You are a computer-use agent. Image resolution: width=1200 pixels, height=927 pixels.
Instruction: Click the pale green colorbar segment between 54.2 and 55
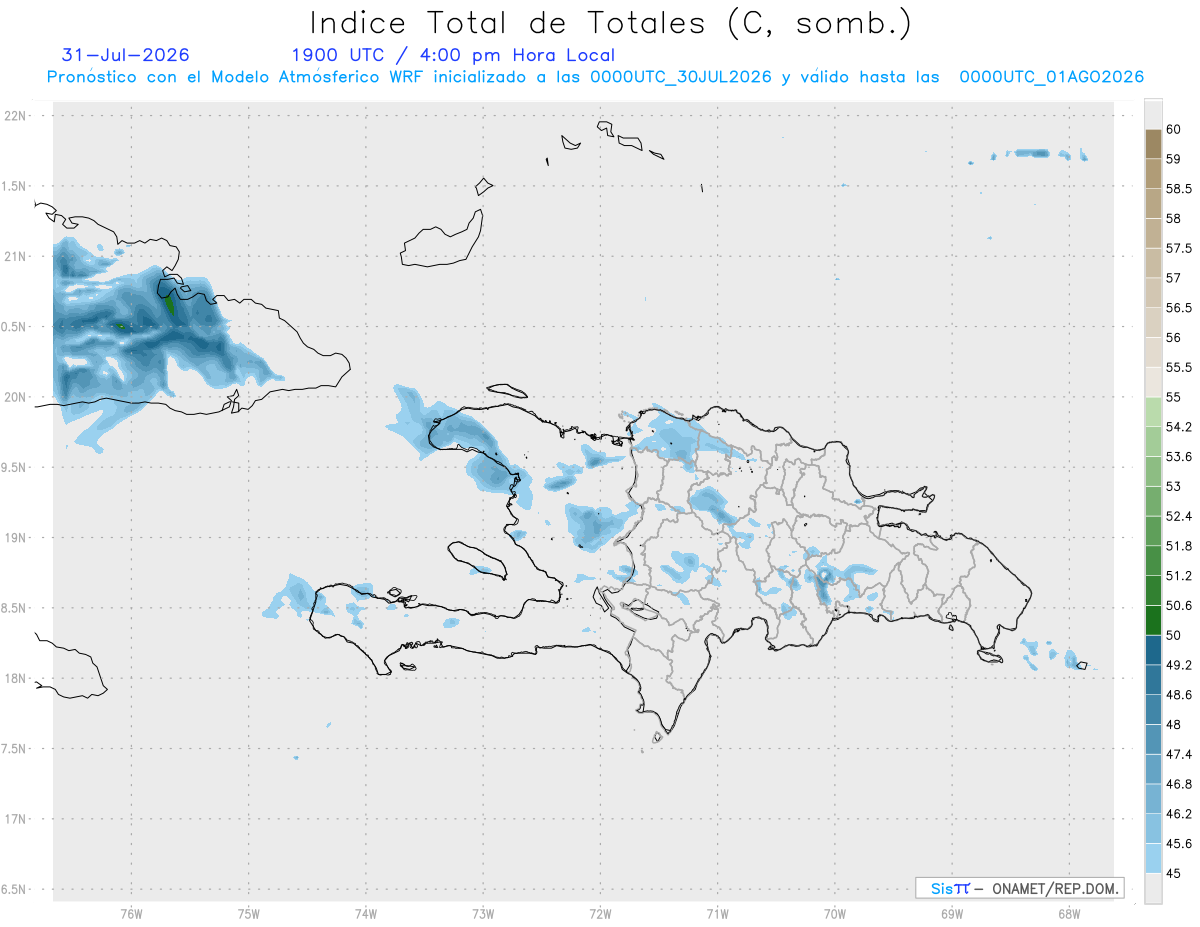(1153, 412)
